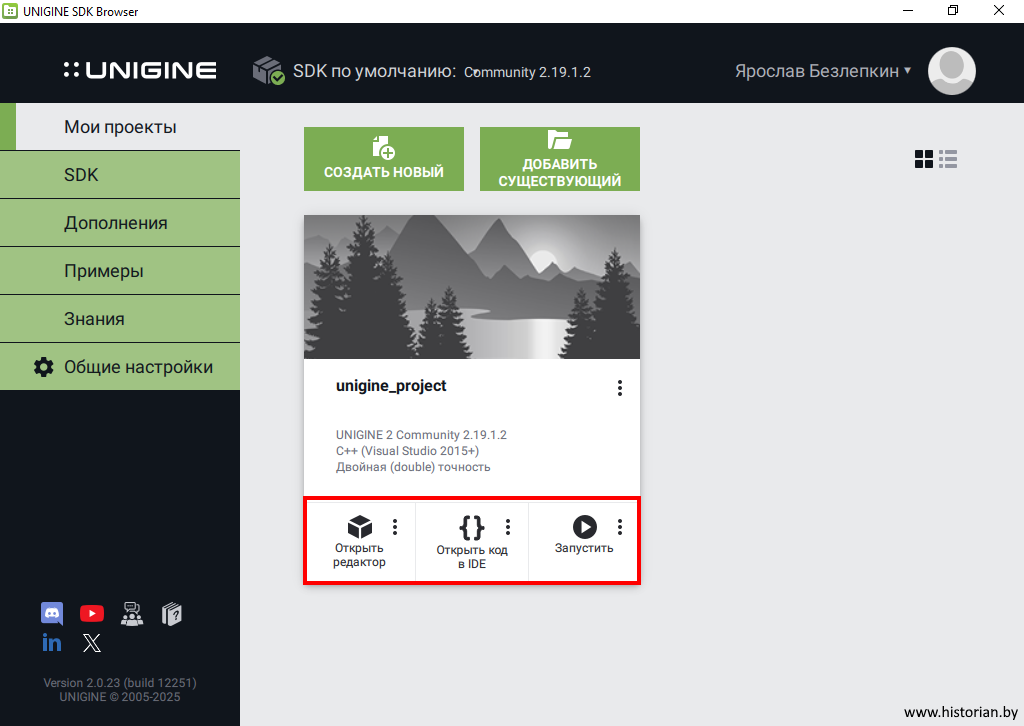Click the Добавить существующий button

(x=560, y=159)
